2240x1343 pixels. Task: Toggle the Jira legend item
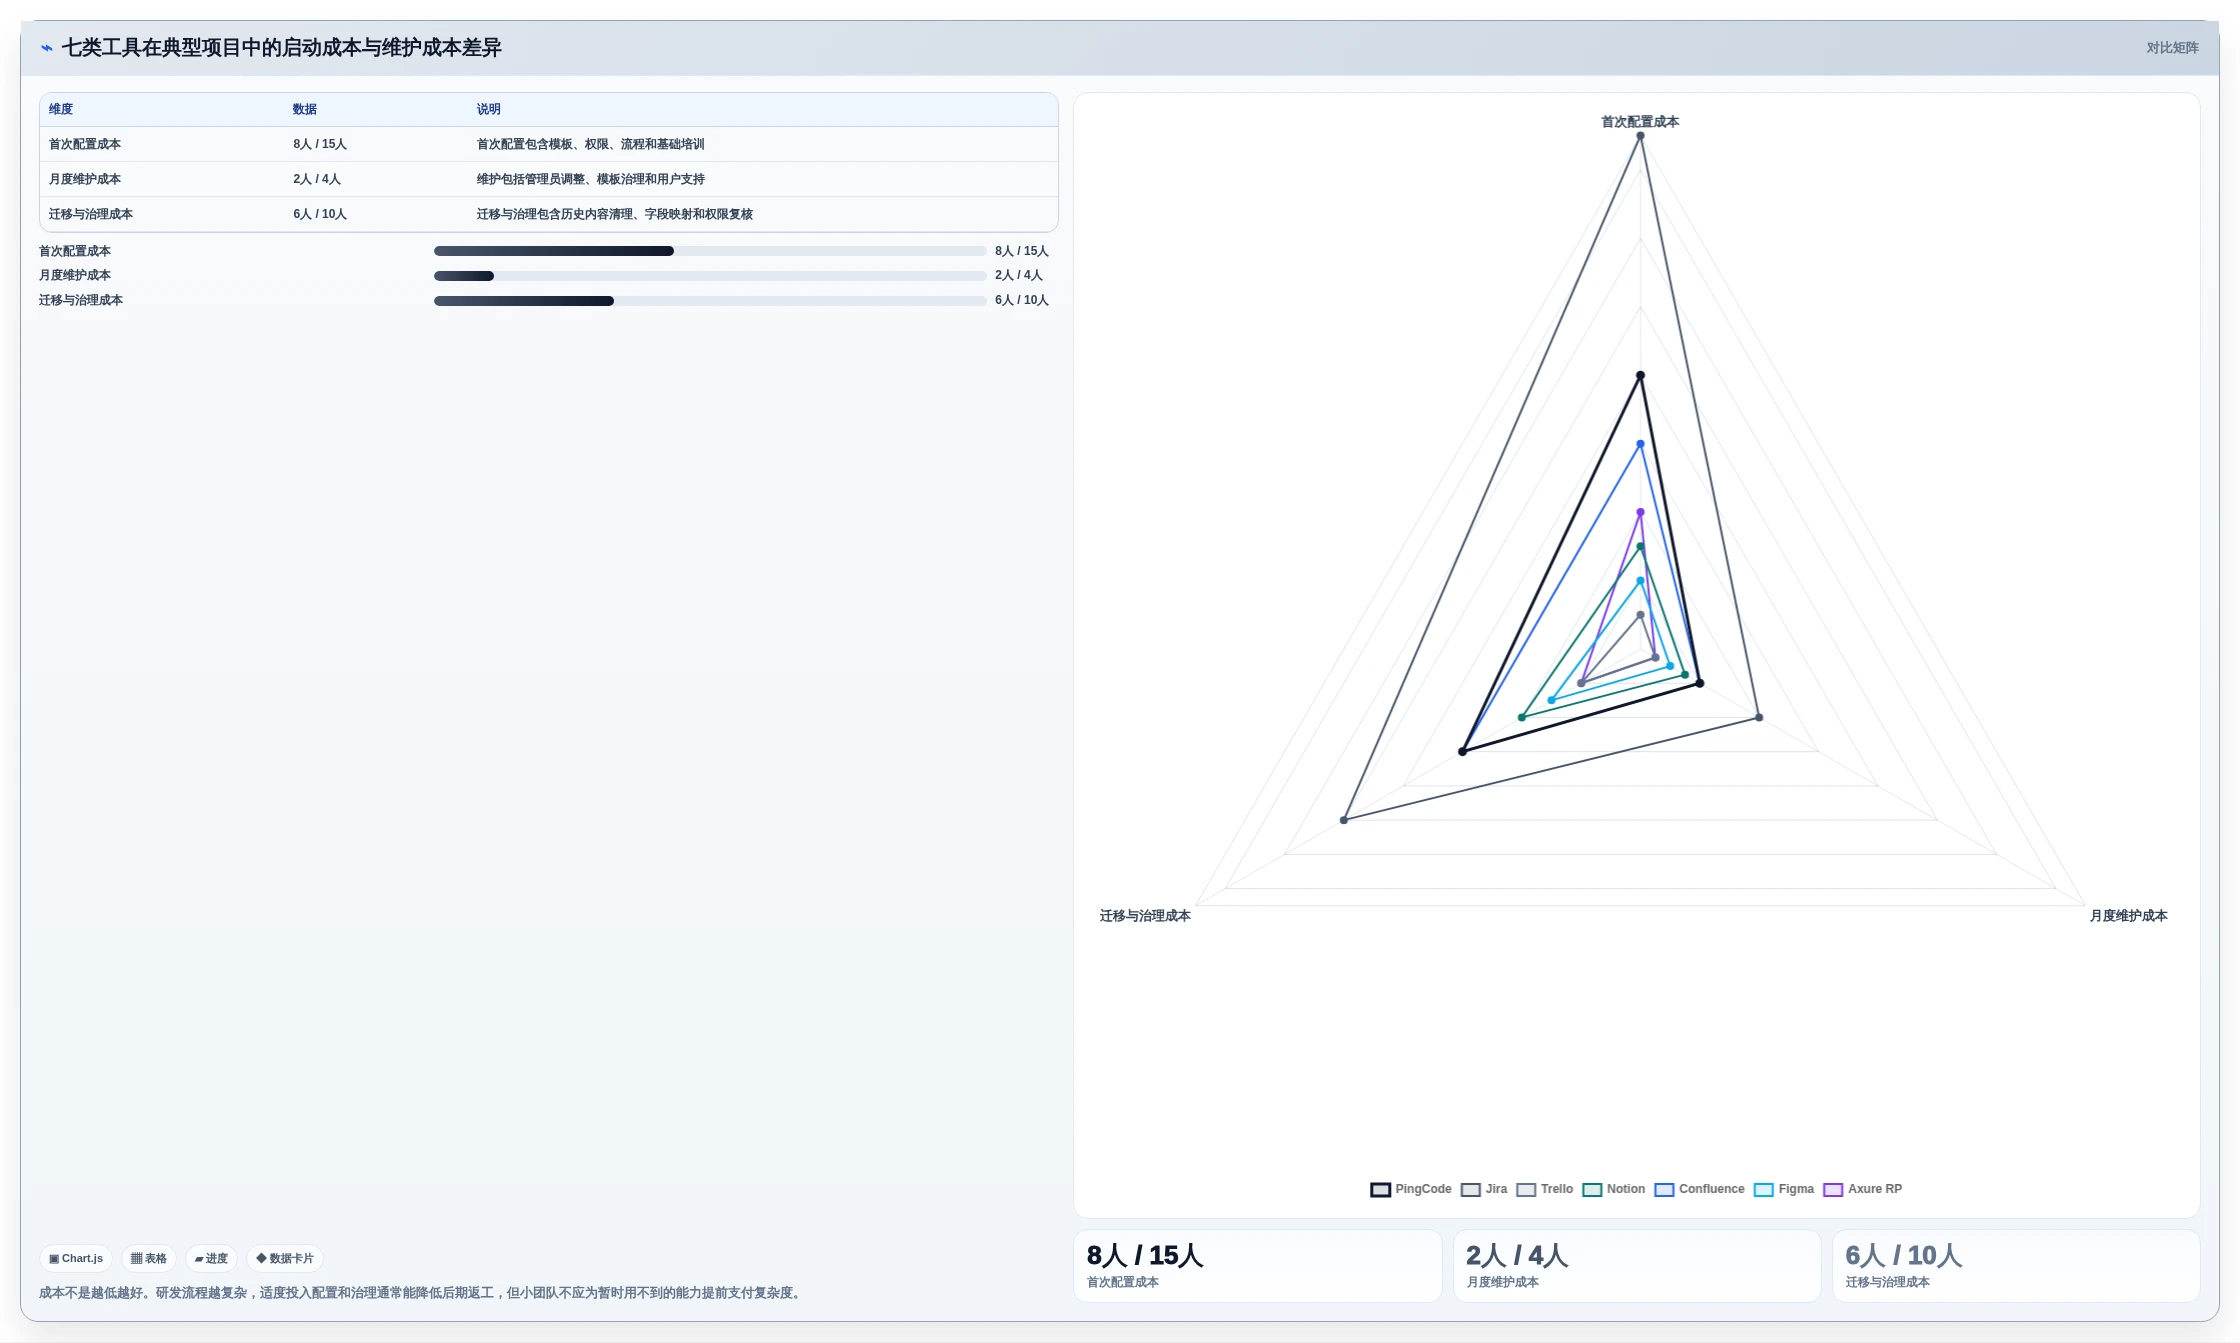[1484, 1189]
